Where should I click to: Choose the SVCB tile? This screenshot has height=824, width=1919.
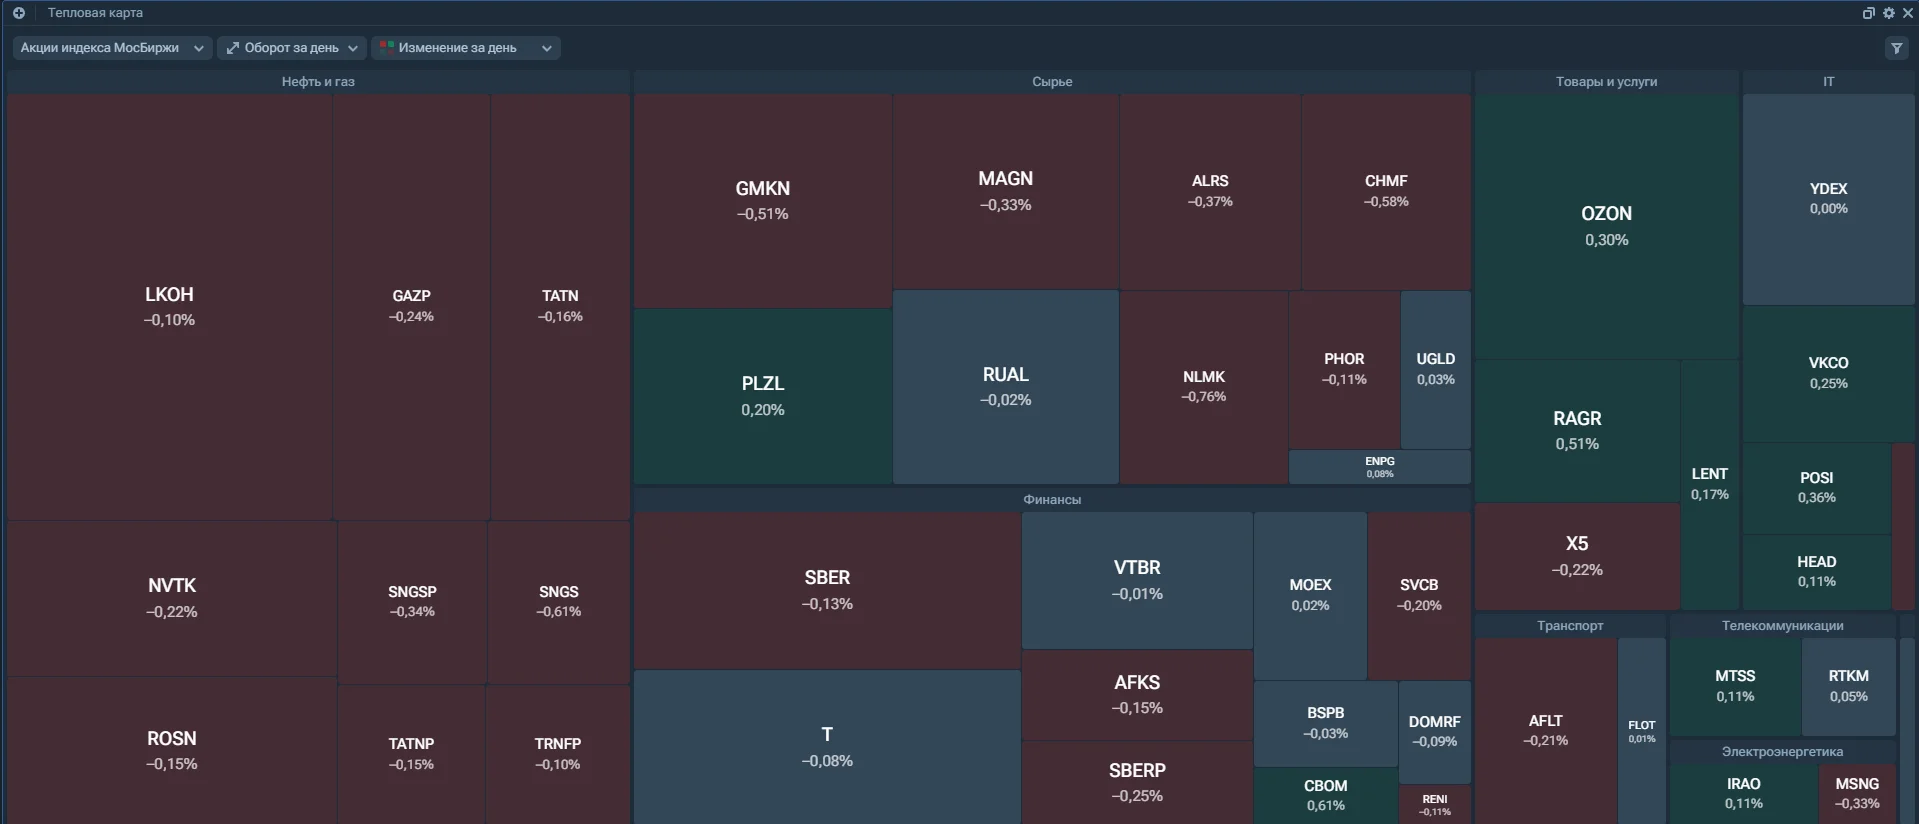1419,595
